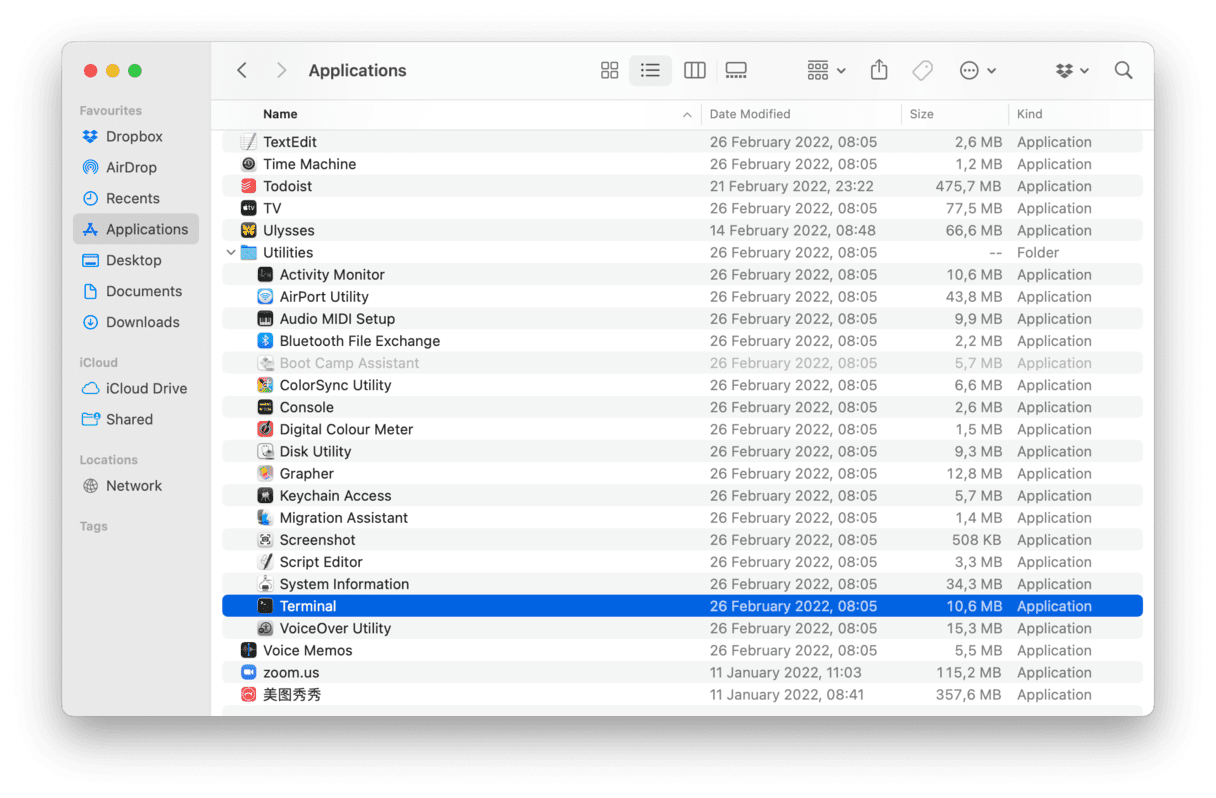Image resolution: width=1216 pixels, height=798 pixels.
Task: Open the group-by options dropdown
Action: point(826,70)
